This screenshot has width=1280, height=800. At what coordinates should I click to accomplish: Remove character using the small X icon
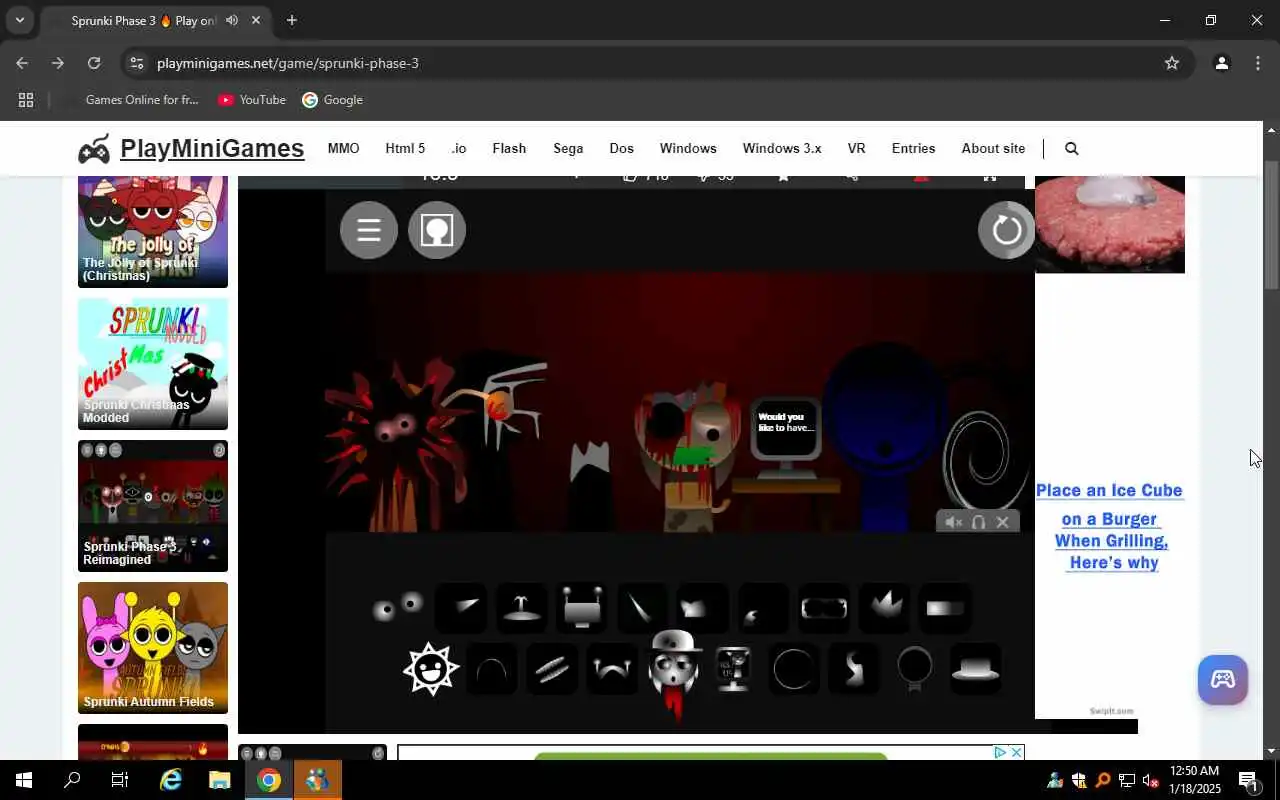pos(1002,522)
